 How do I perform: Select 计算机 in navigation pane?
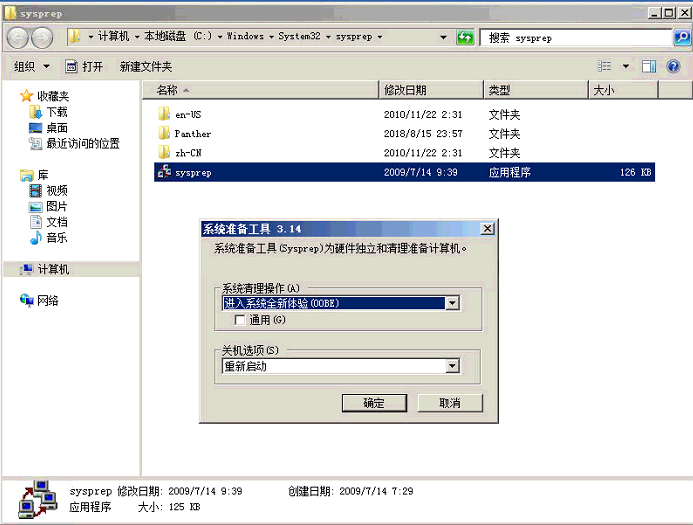[x=53, y=269]
